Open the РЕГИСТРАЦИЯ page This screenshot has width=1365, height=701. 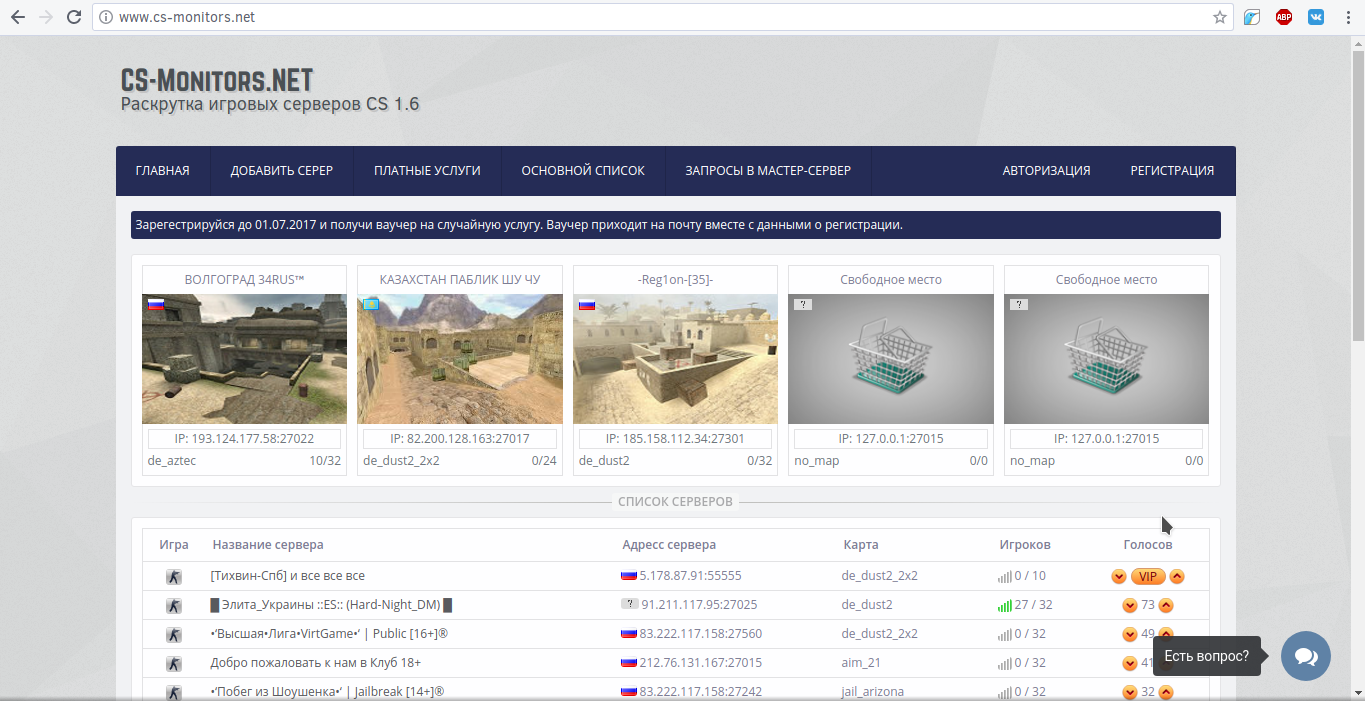(x=1172, y=171)
